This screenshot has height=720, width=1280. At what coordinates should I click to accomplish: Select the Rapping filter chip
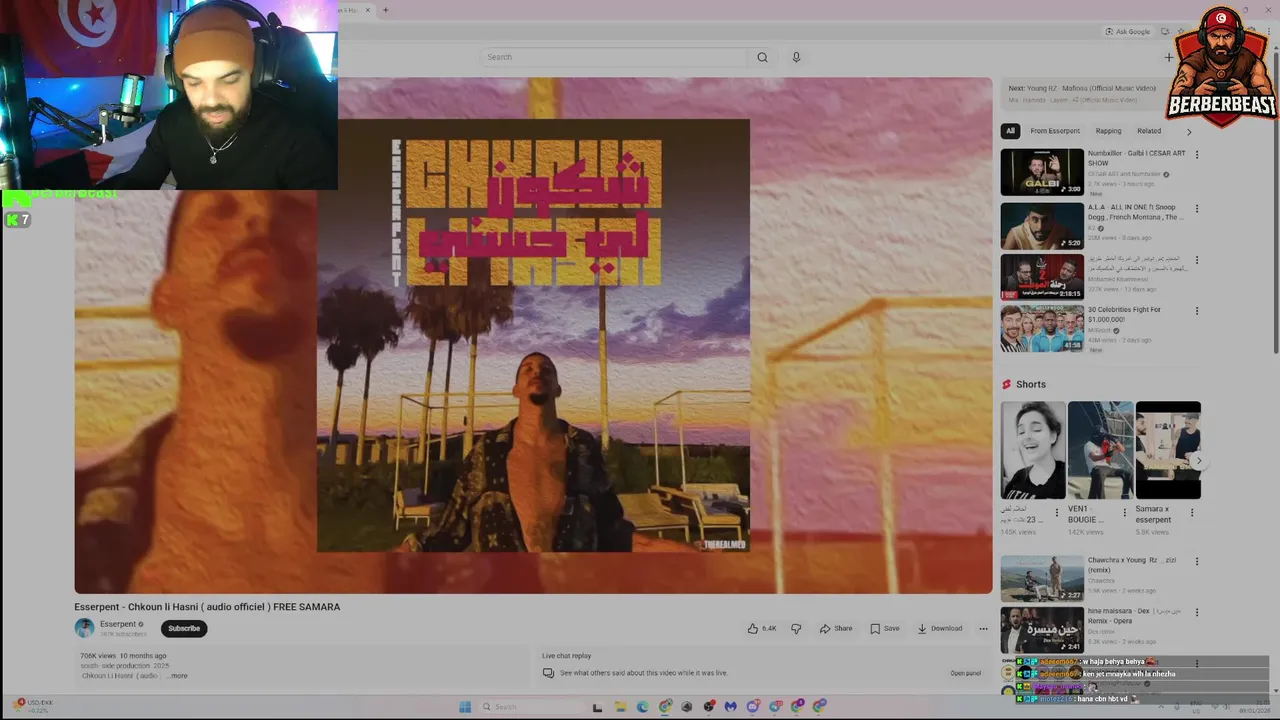[x=1108, y=131]
